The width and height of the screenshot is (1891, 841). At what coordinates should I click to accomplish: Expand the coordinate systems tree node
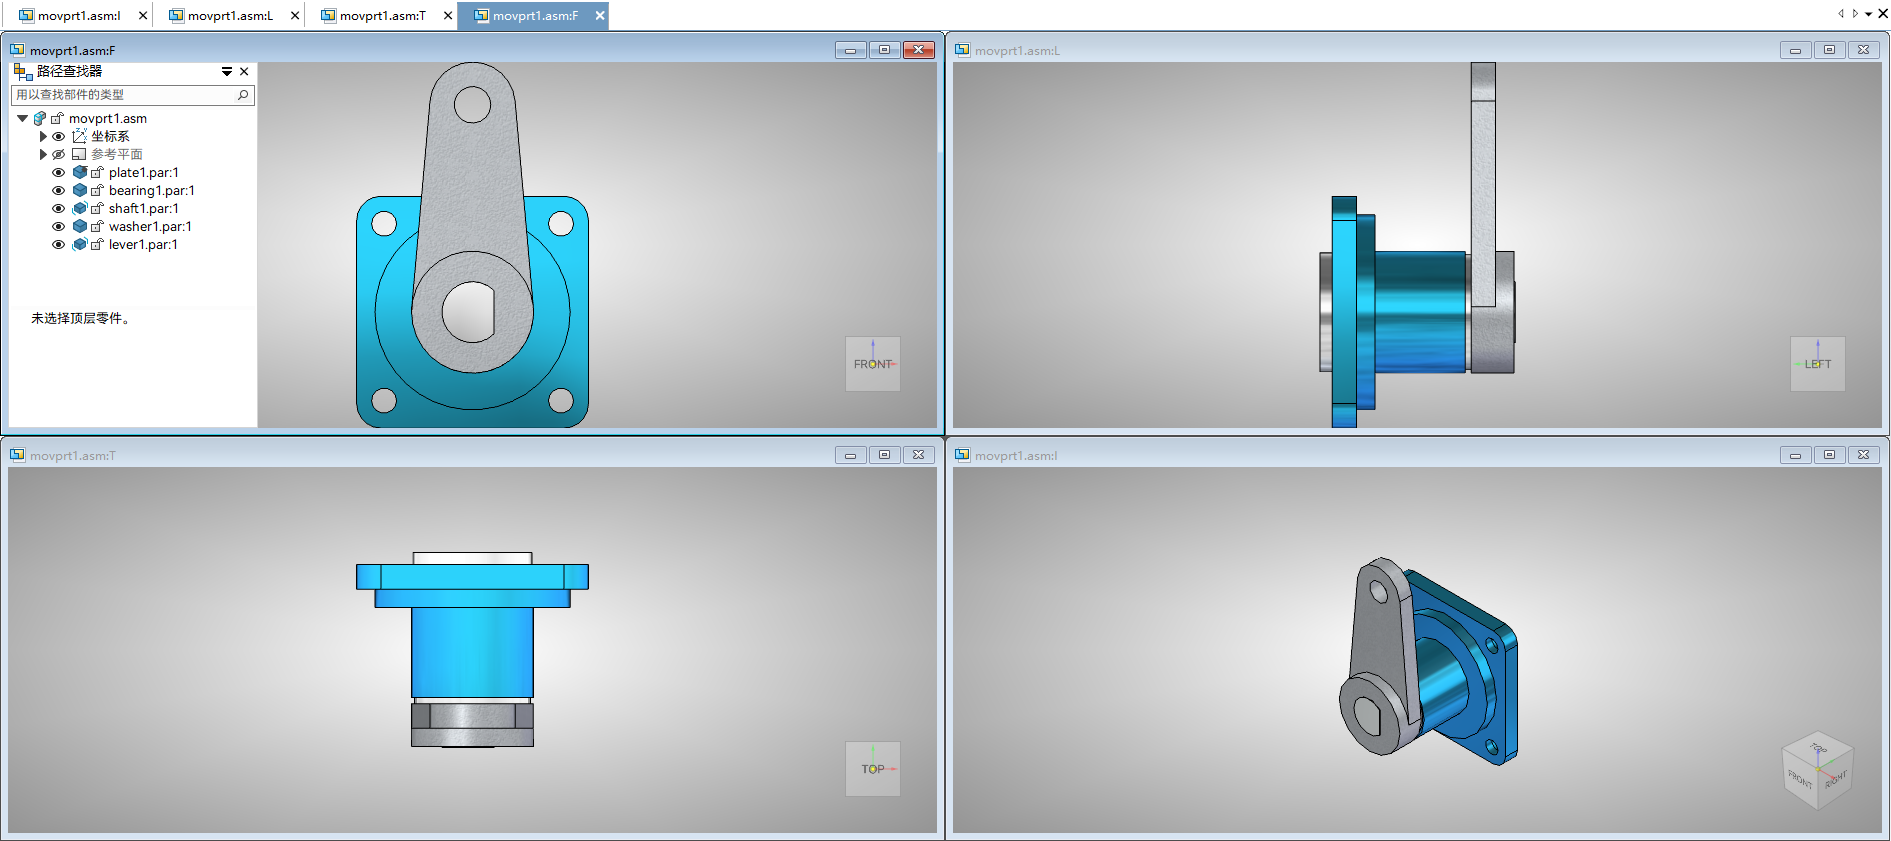(x=43, y=136)
